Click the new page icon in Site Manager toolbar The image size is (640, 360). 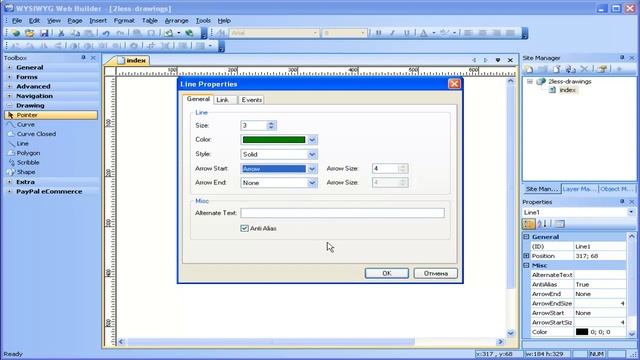pyautogui.click(x=529, y=69)
